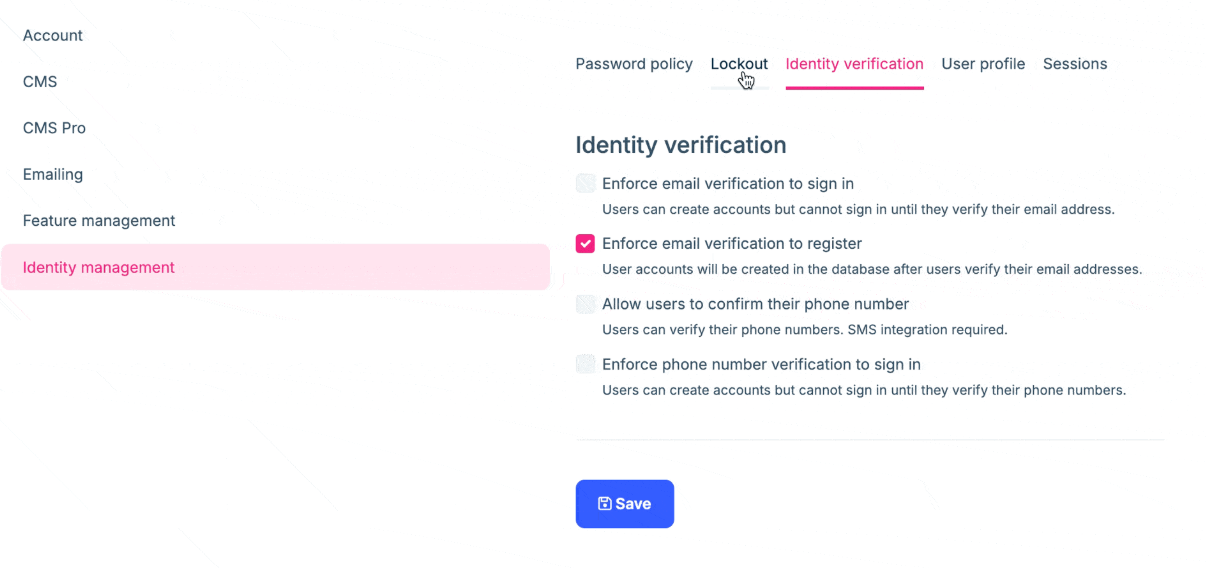Tick Allow users to confirm phone number
The height and width of the screenshot is (568, 1206).
(x=585, y=304)
